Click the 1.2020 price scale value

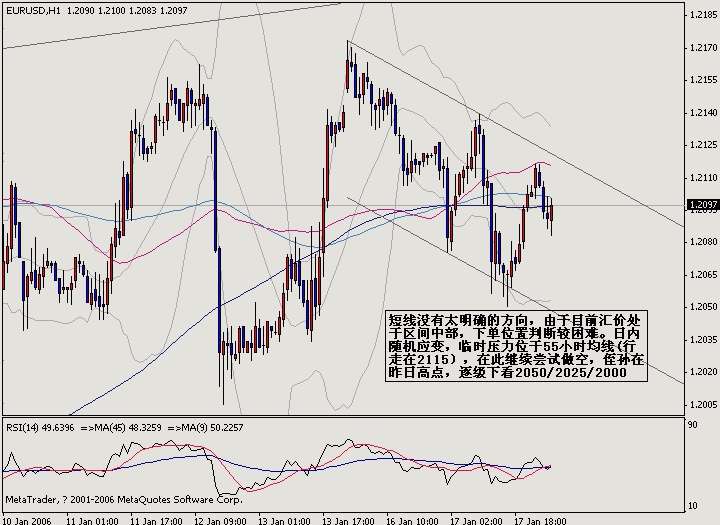tap(703, 372)
